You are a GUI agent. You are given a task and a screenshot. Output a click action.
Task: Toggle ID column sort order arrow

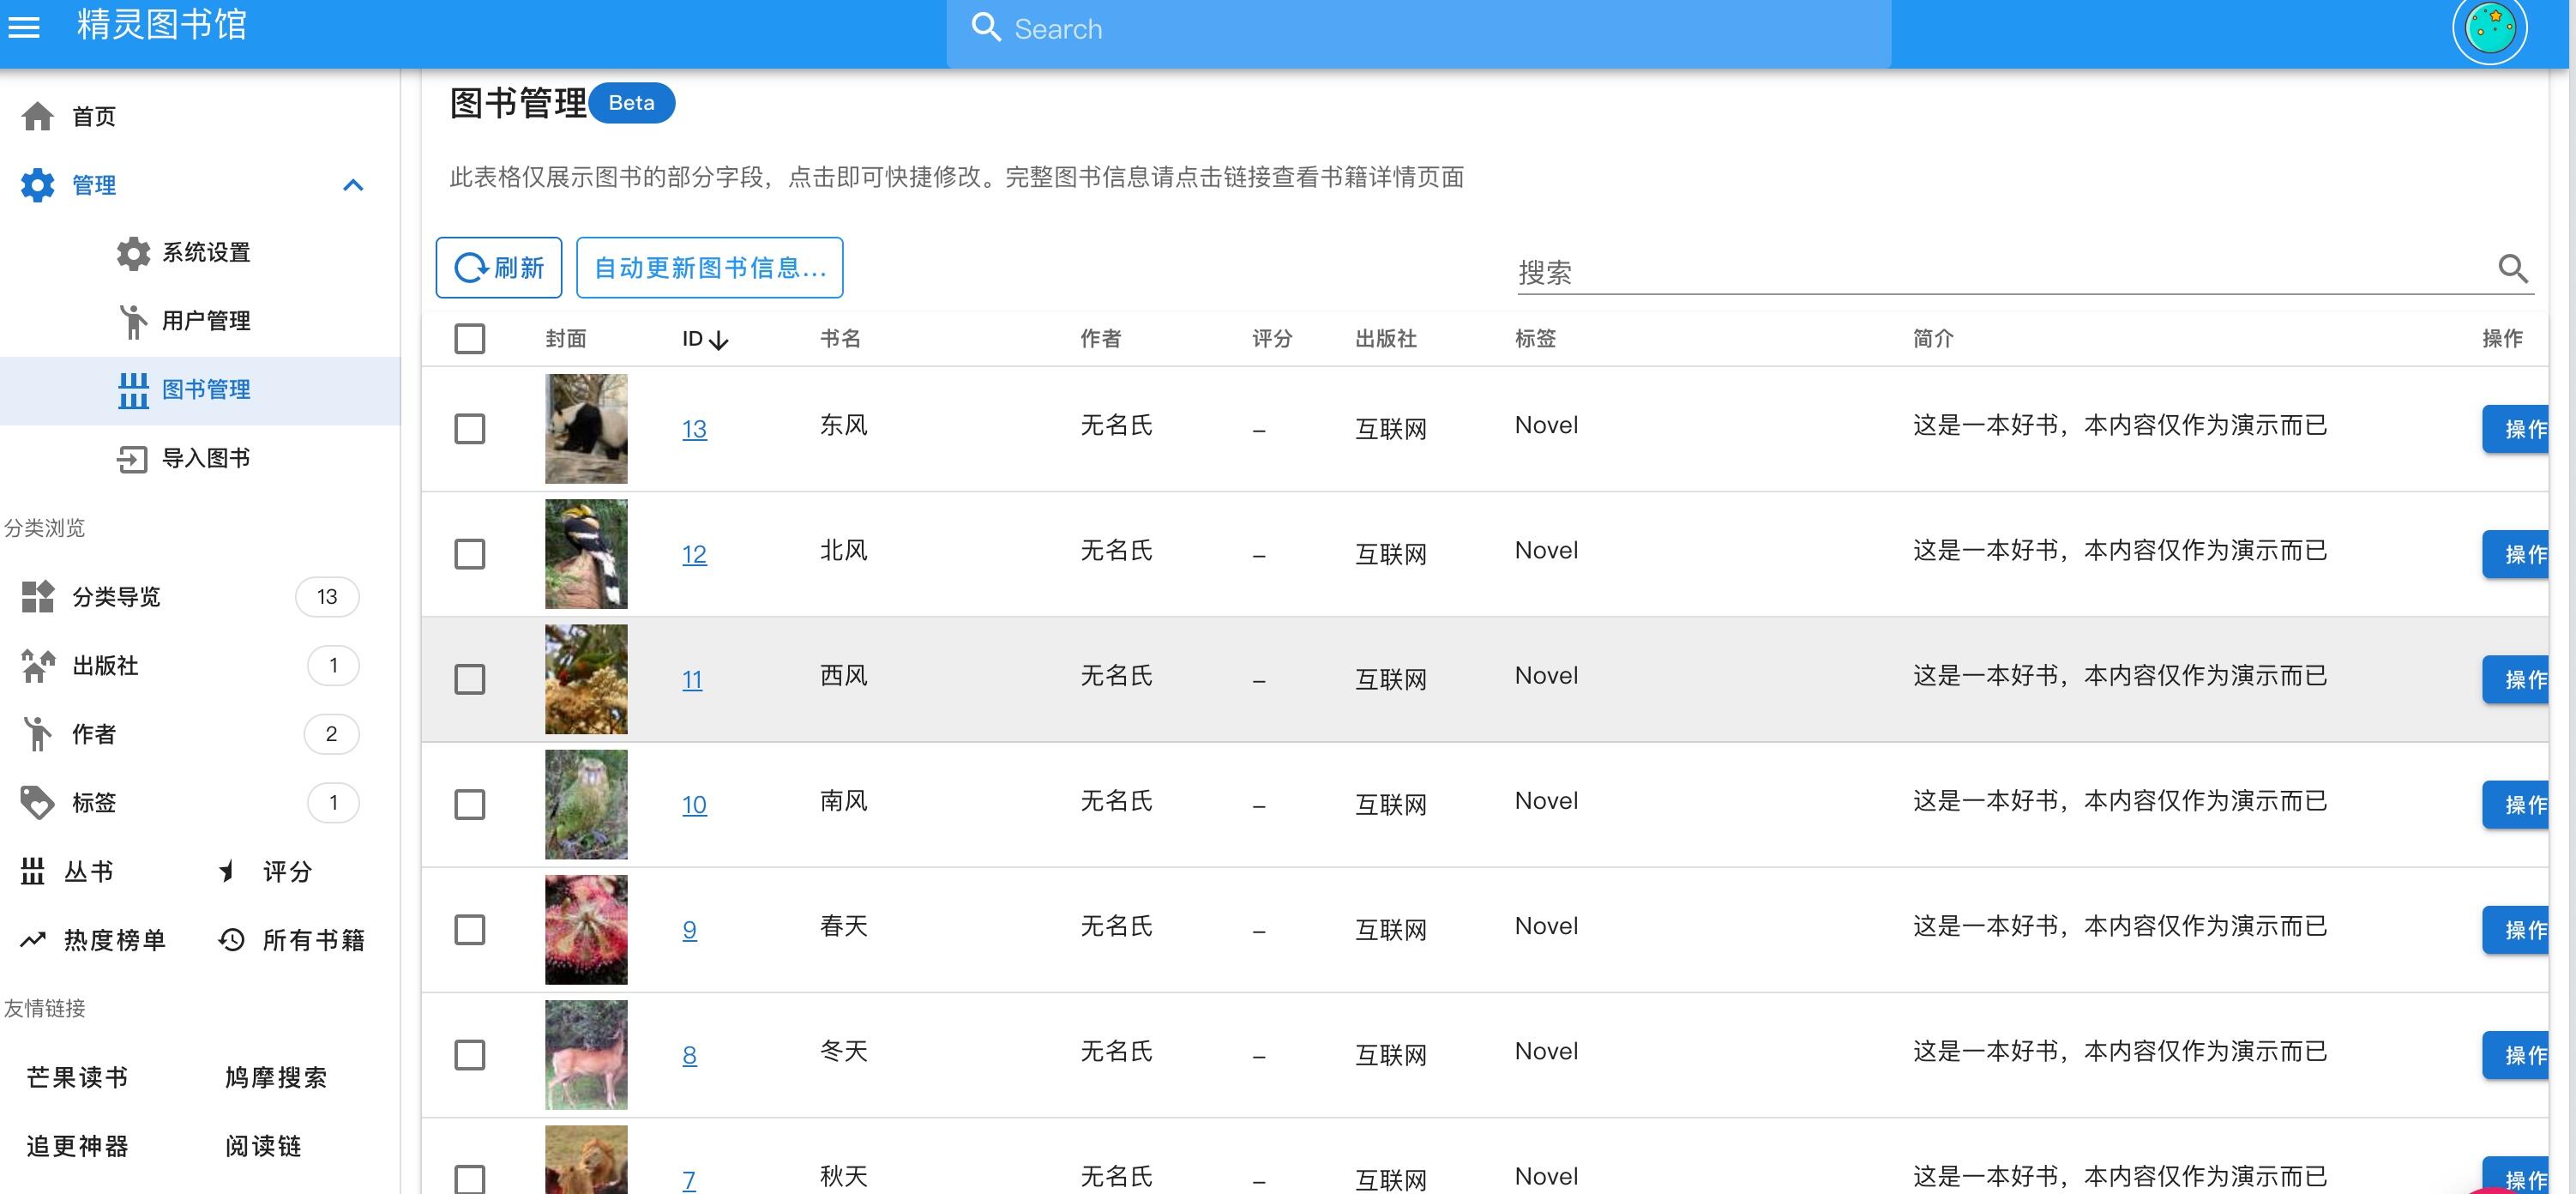coord(720,339)
